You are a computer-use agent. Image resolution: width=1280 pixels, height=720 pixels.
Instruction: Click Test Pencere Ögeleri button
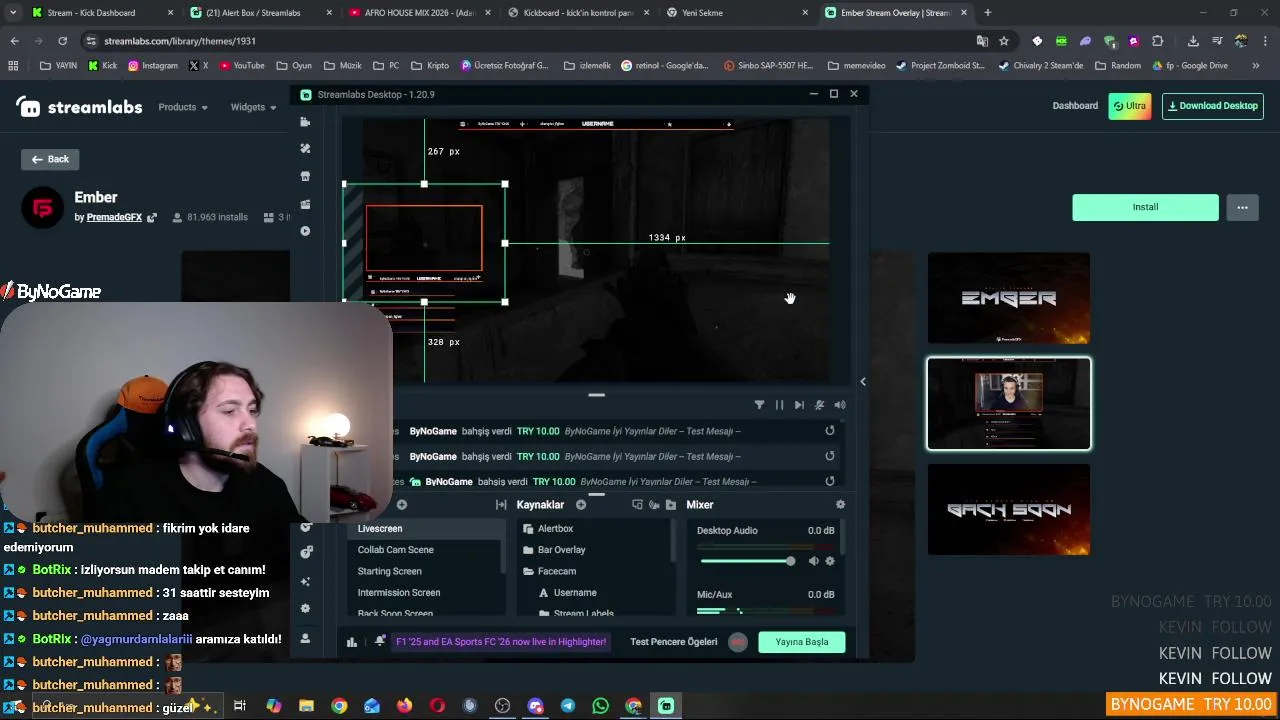point(673,642)
